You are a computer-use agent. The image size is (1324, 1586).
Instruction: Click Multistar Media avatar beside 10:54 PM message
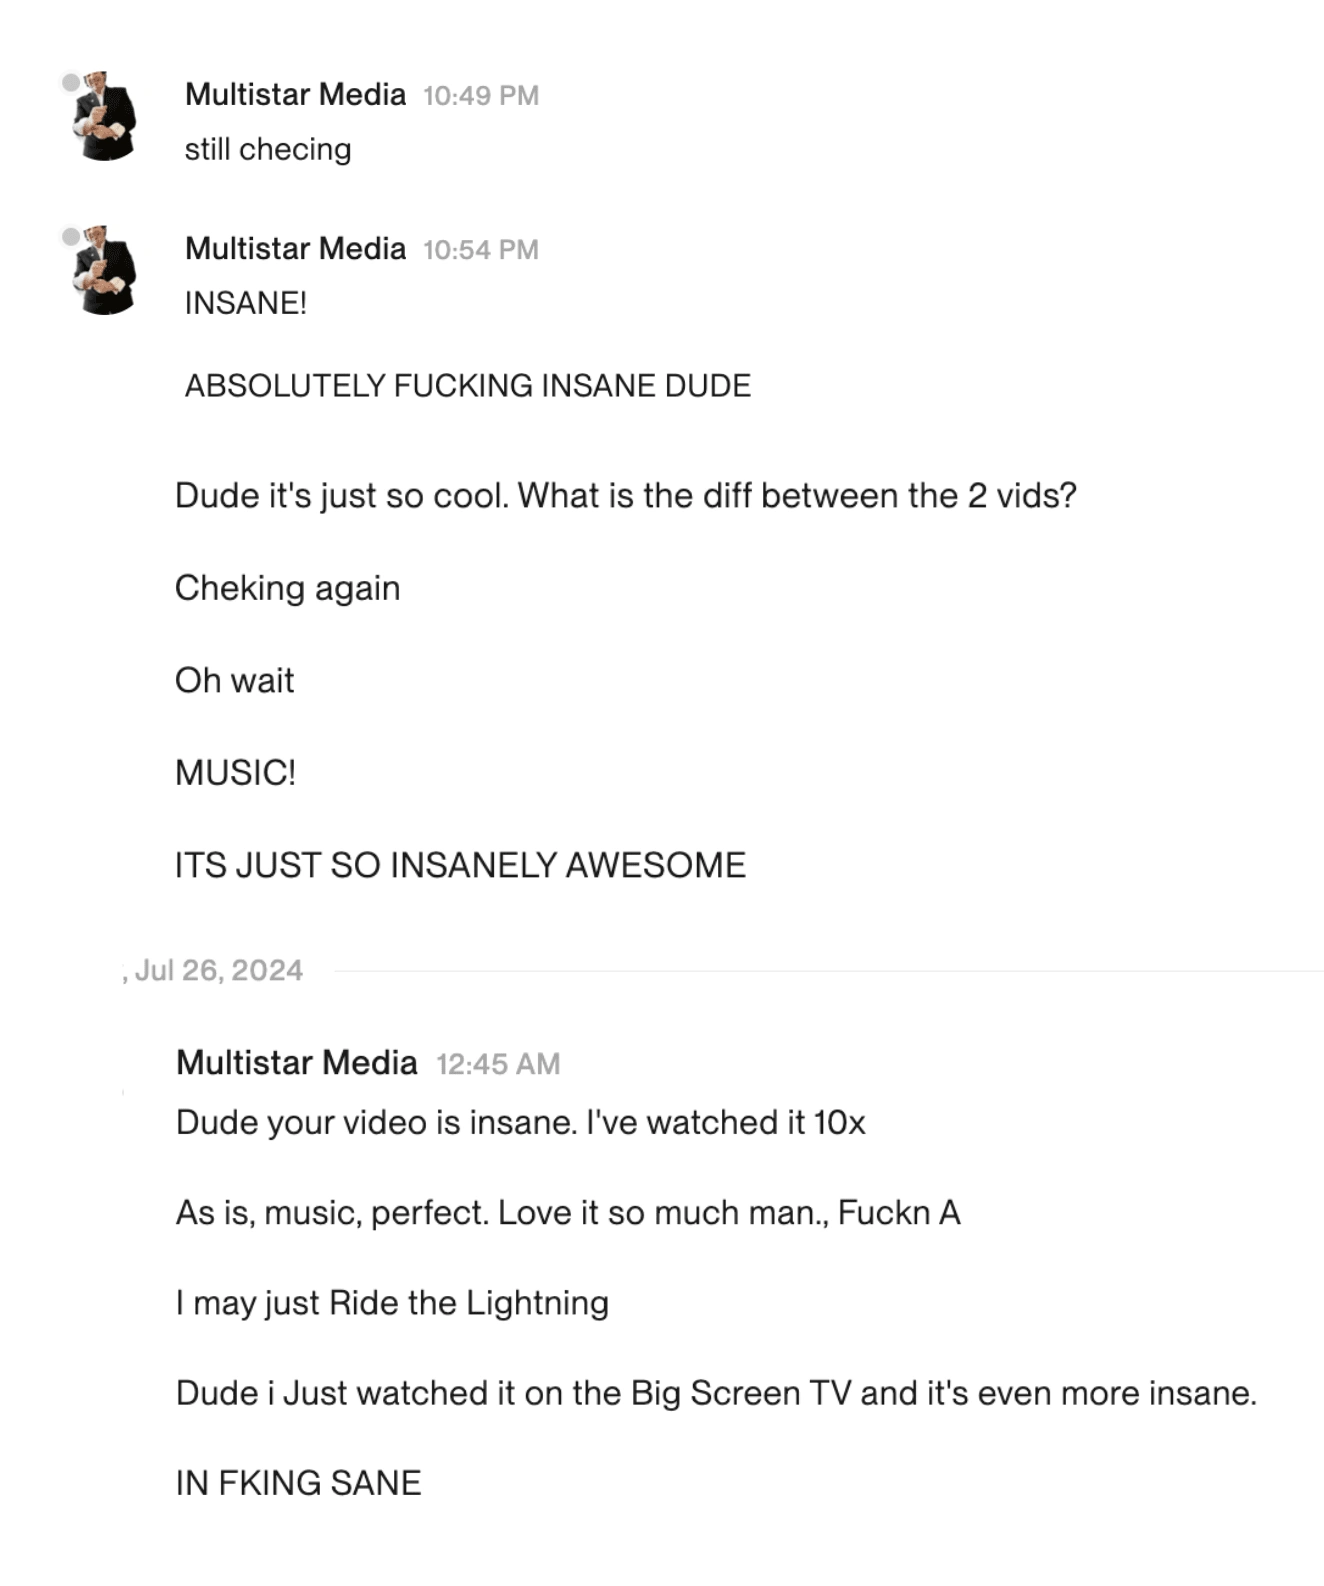coord(106,270)
